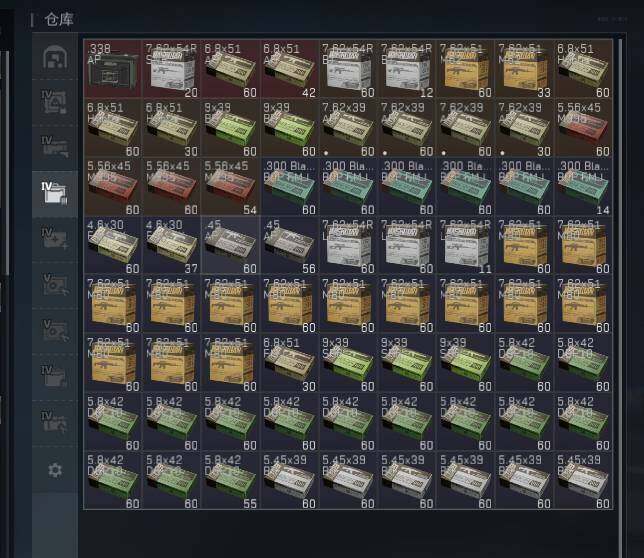Image resolution: width=644 pixels, height=558 pixels.
Task: Pick the 6.8x51 box with 42 rounds
Action: click(289, 69)
